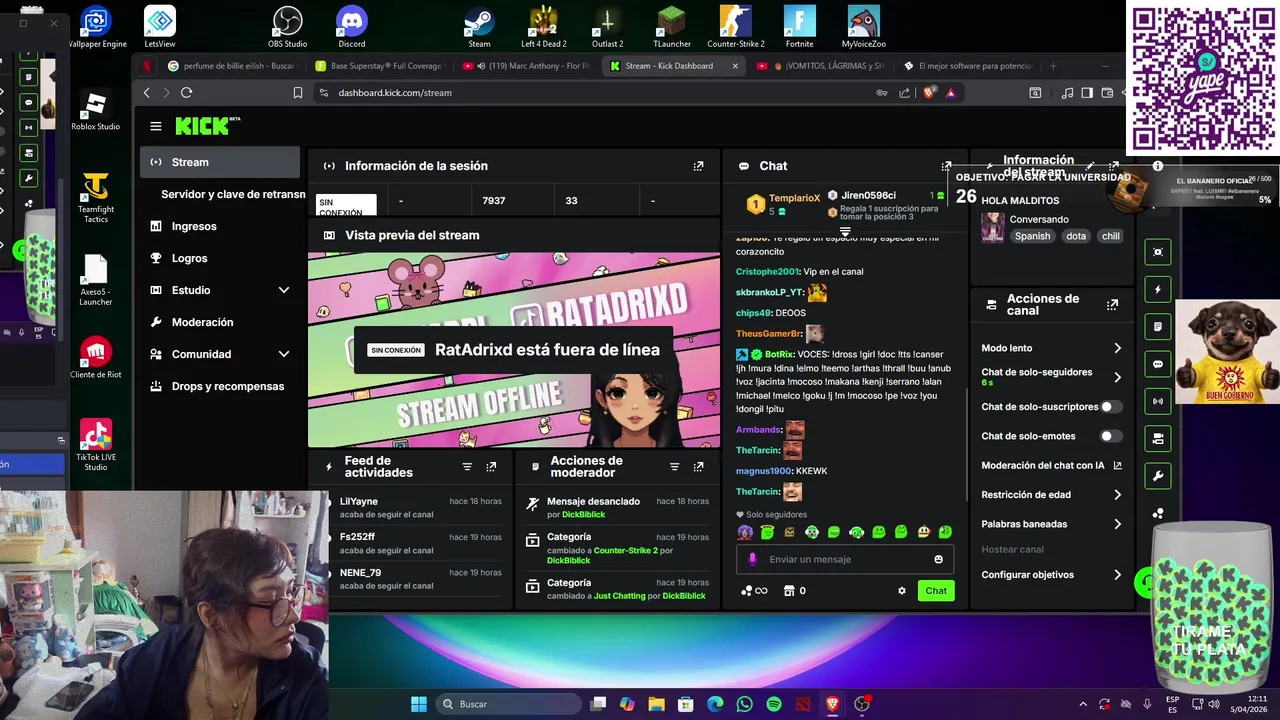Open Servidor y clave de retransmisión

coord(233,194)
